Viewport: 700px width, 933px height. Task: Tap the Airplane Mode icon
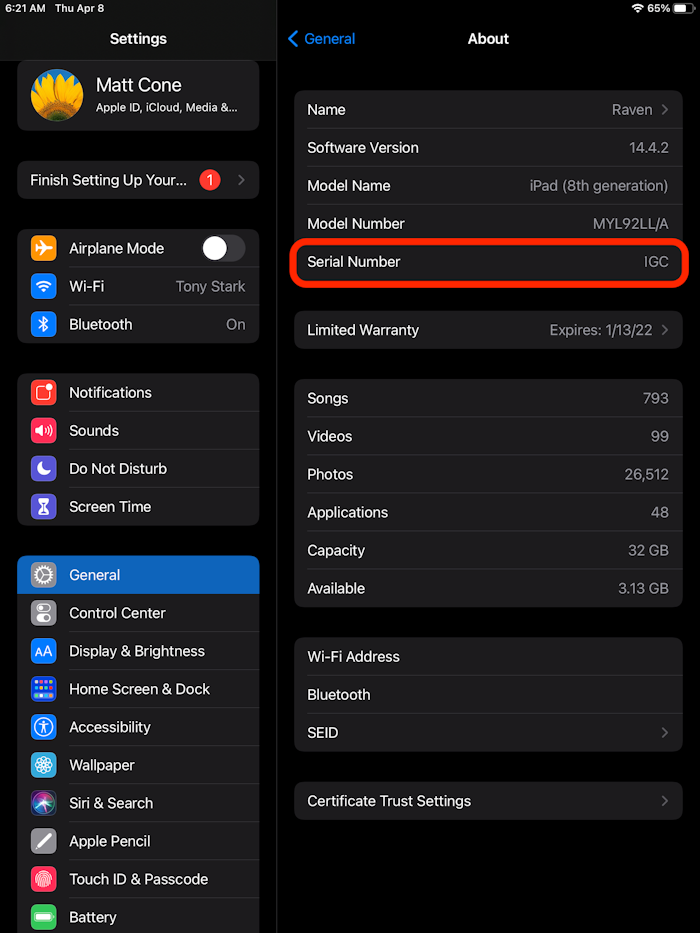[x=43, y=248]
